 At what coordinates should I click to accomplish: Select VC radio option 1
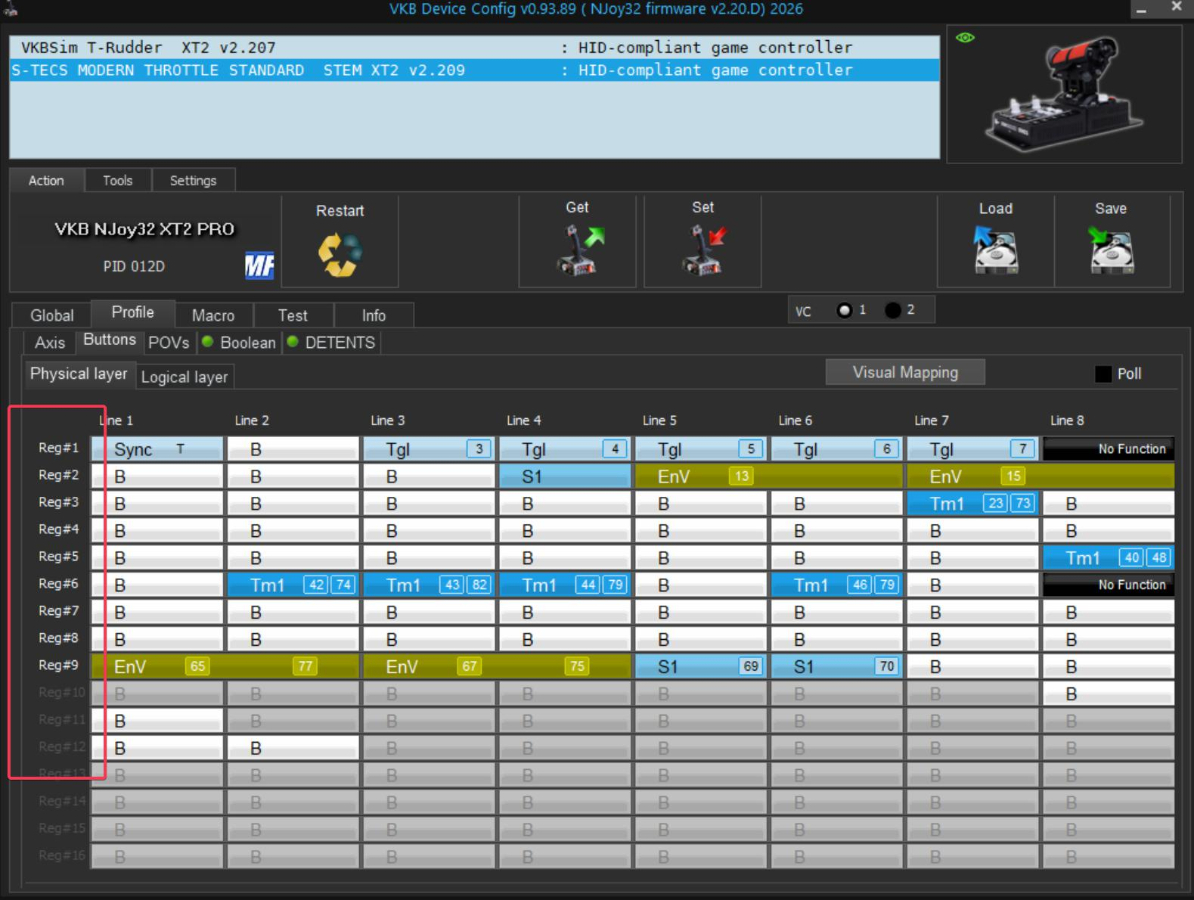pyautogui.click(x=844, y=311)
